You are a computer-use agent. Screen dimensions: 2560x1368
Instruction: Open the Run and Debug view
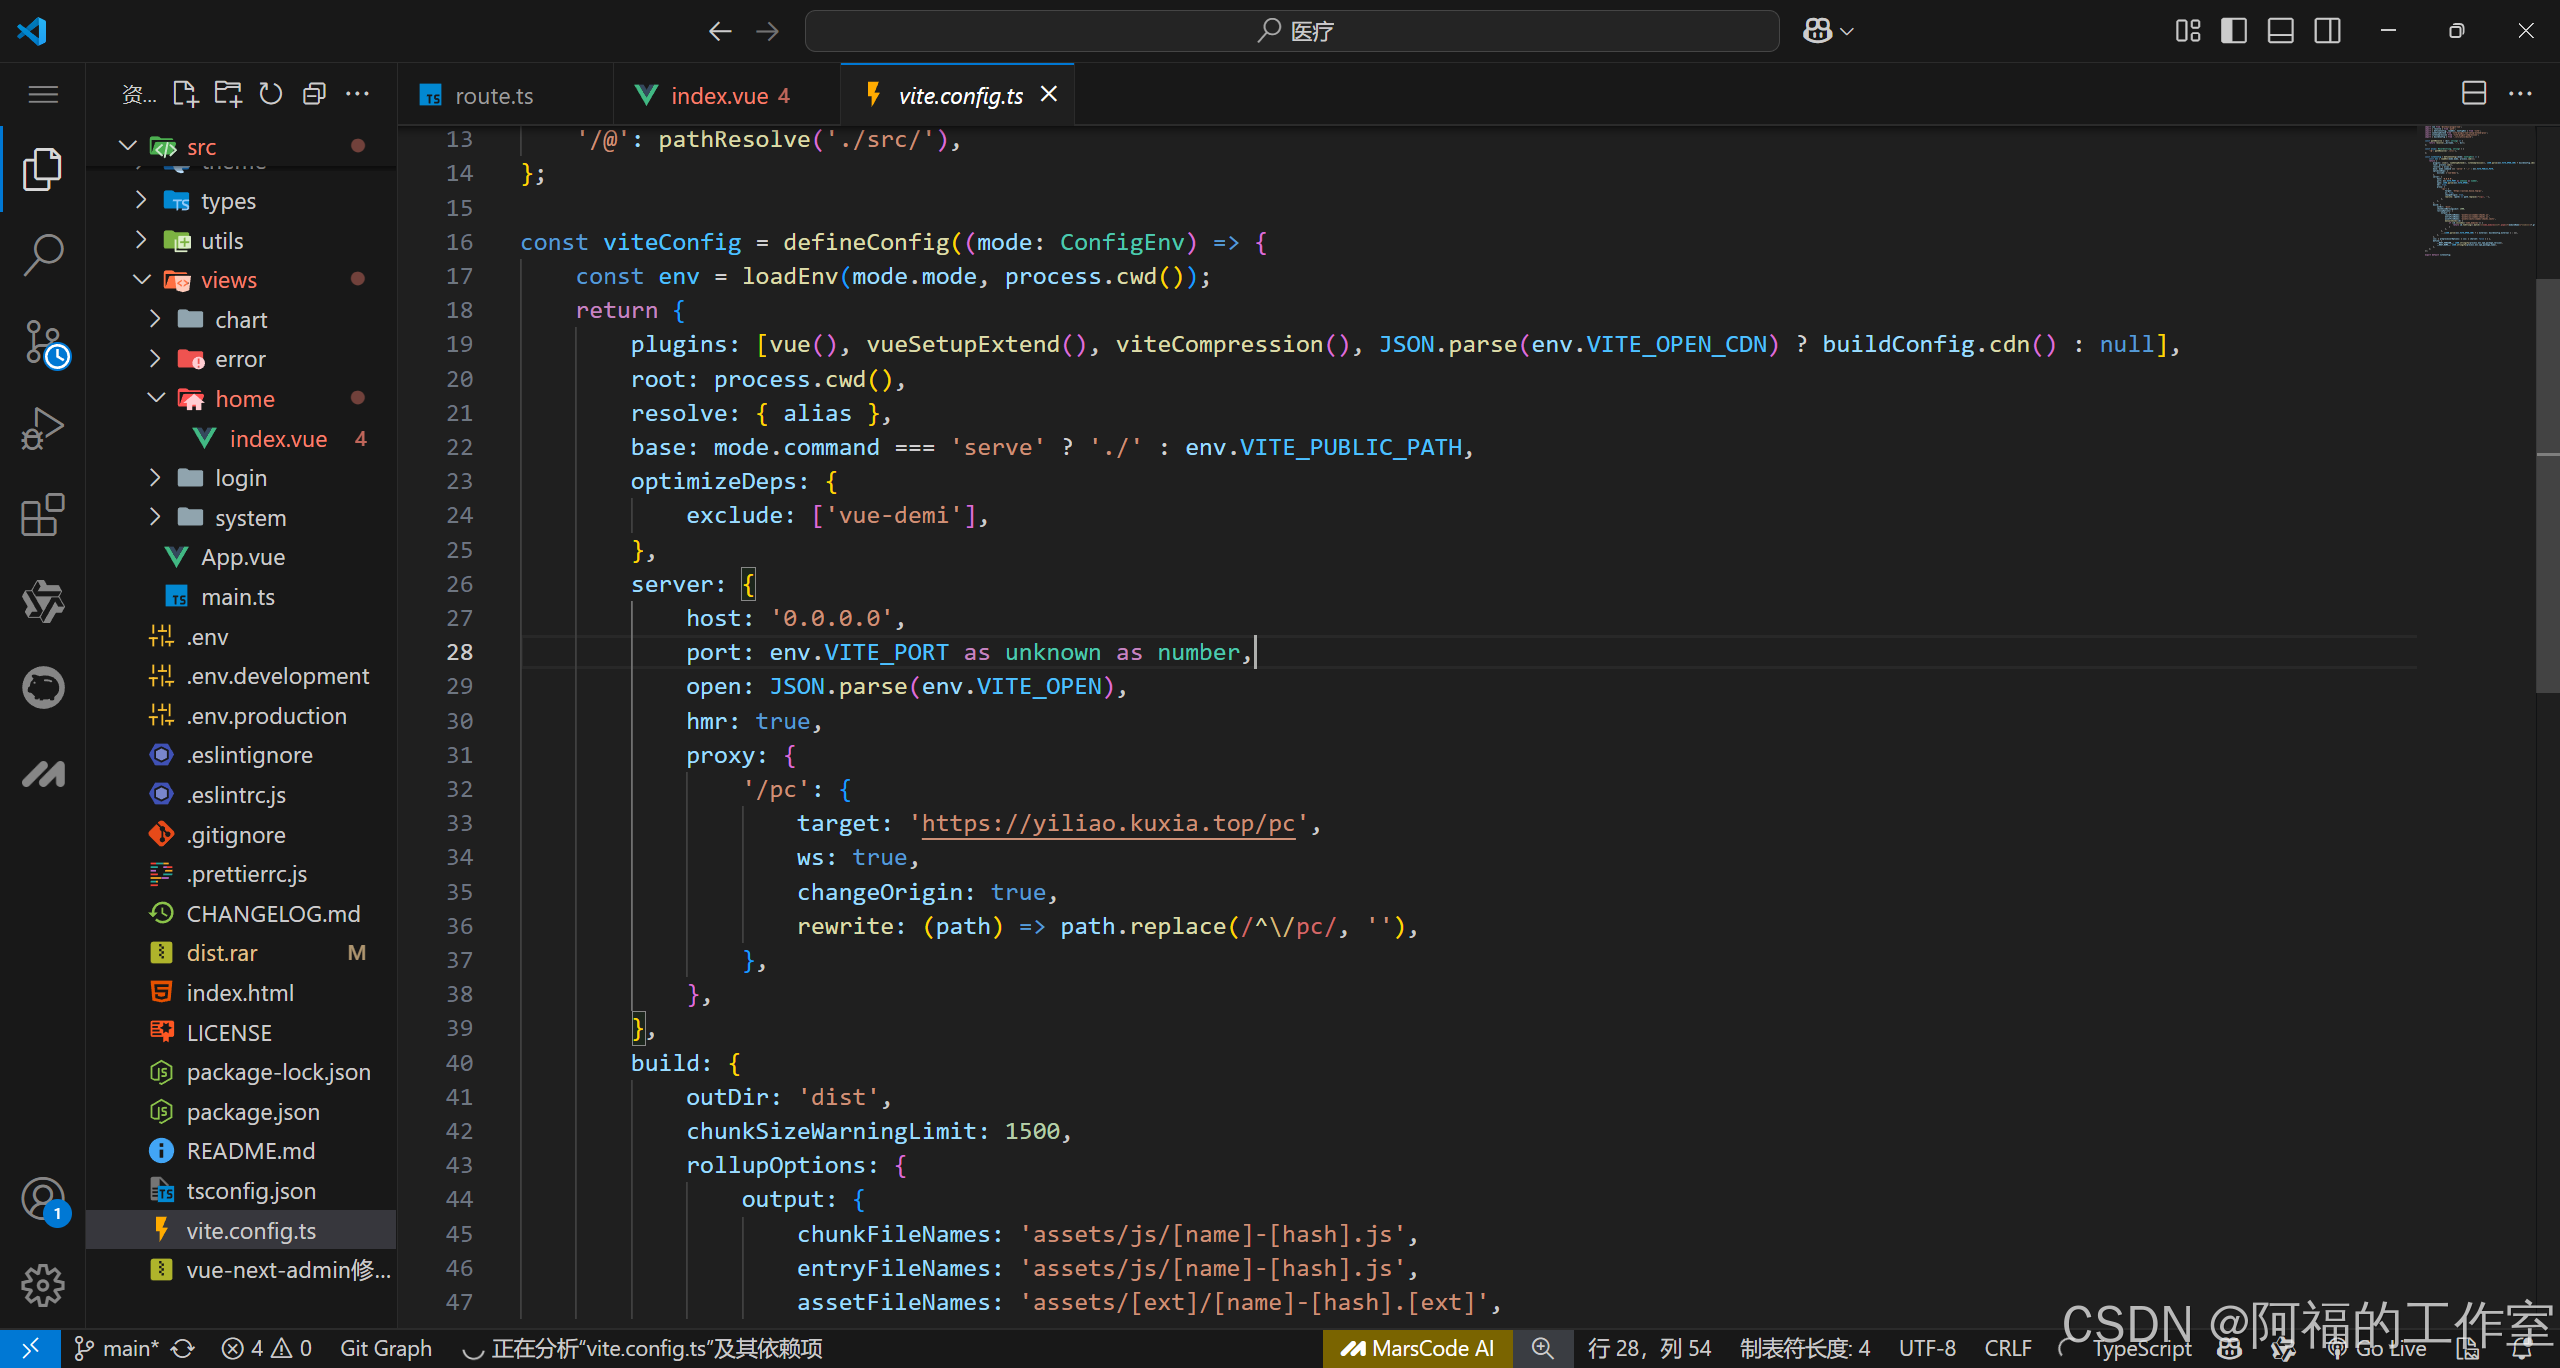pos(42,429)
